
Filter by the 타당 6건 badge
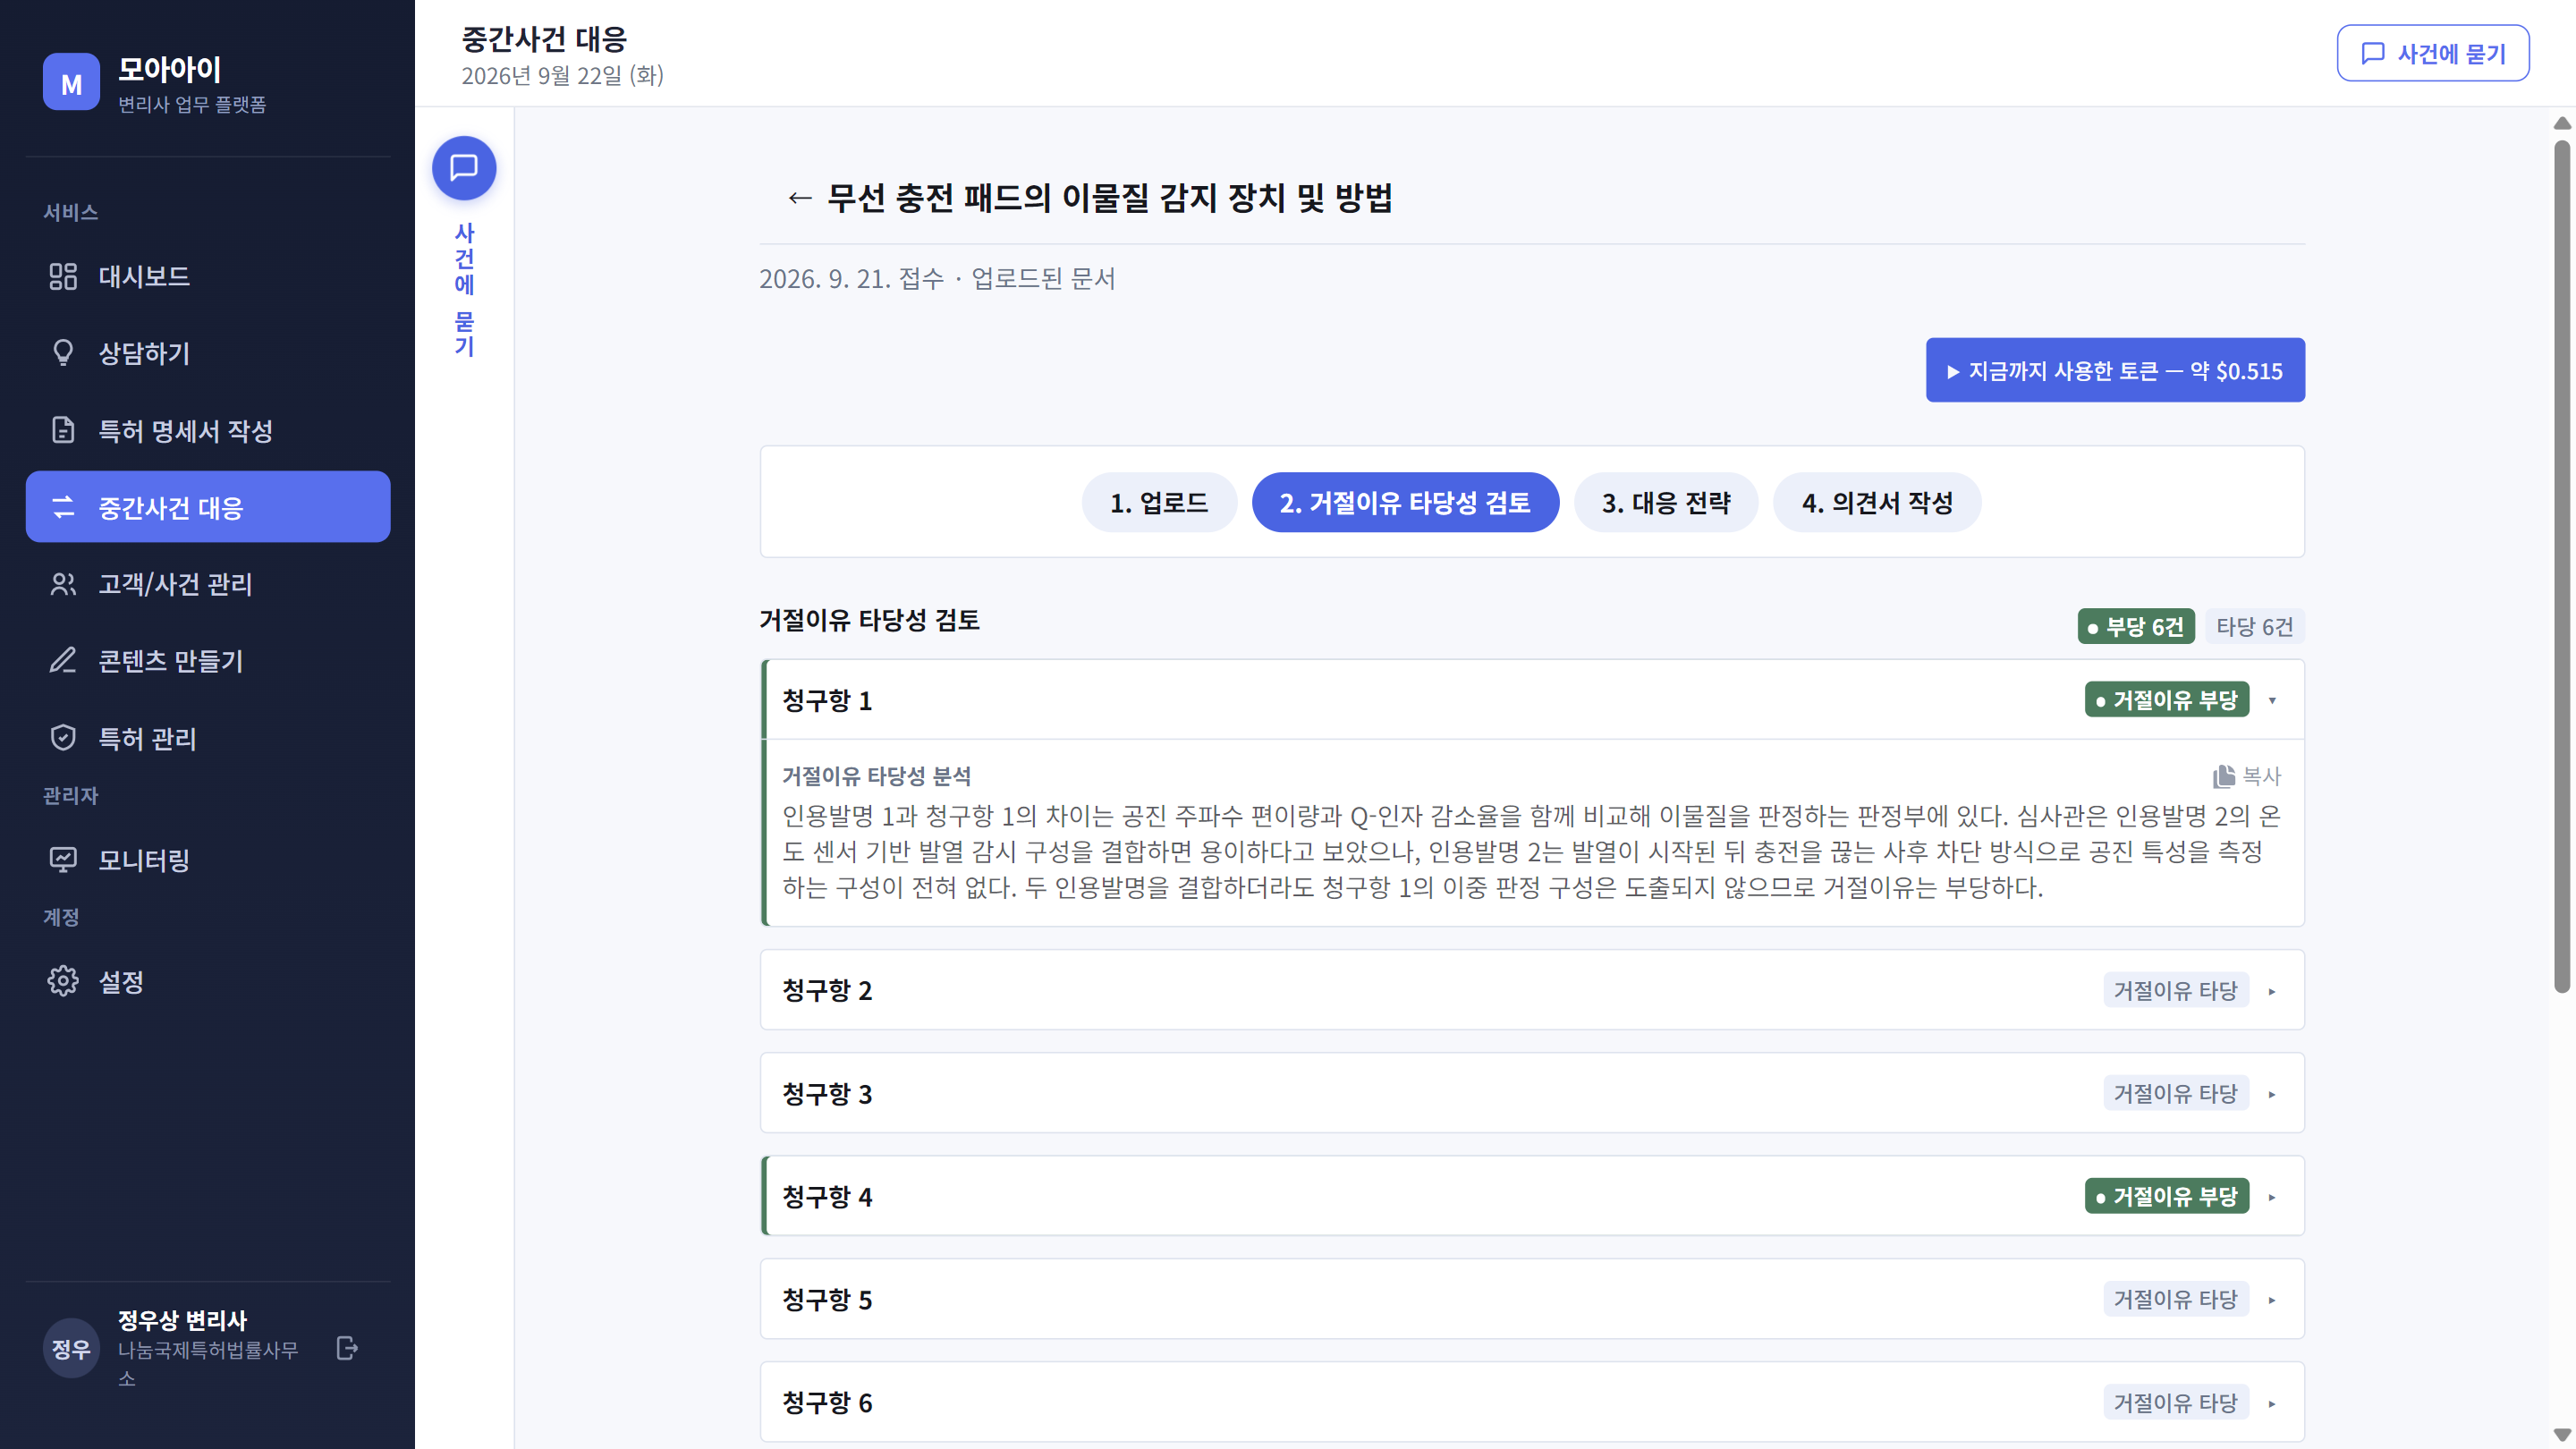coord(2254,626)
